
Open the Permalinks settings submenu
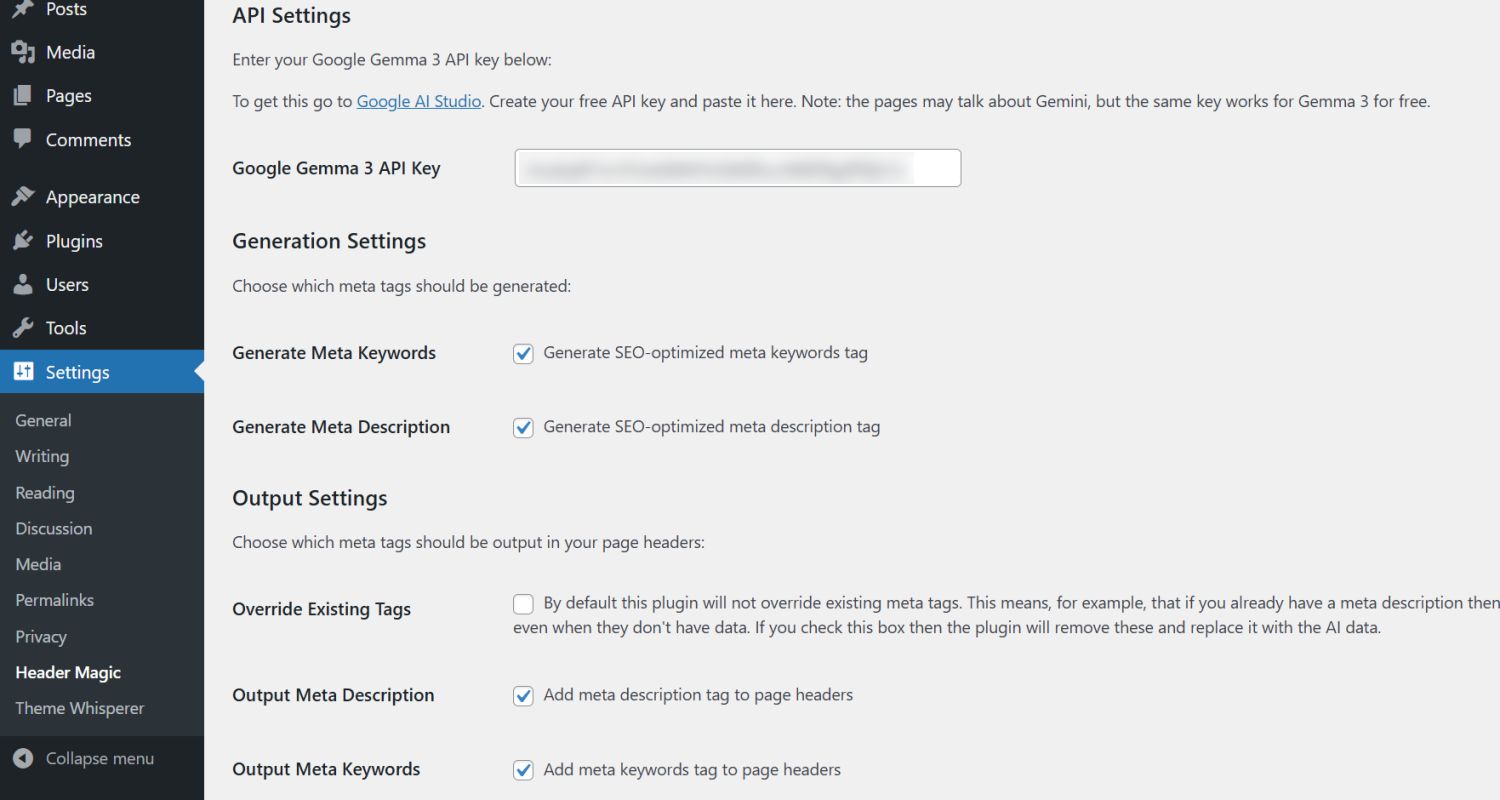[54, 600]
